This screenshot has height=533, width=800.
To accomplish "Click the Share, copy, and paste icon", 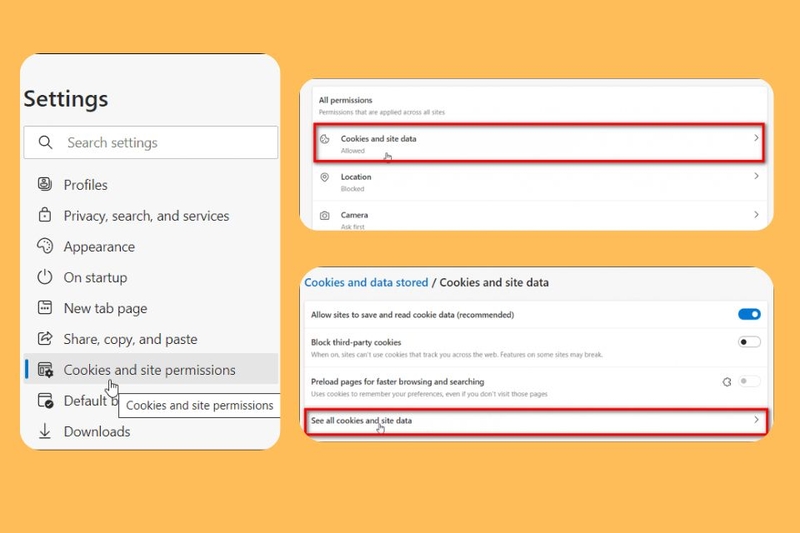I will (x=45, y=339).
